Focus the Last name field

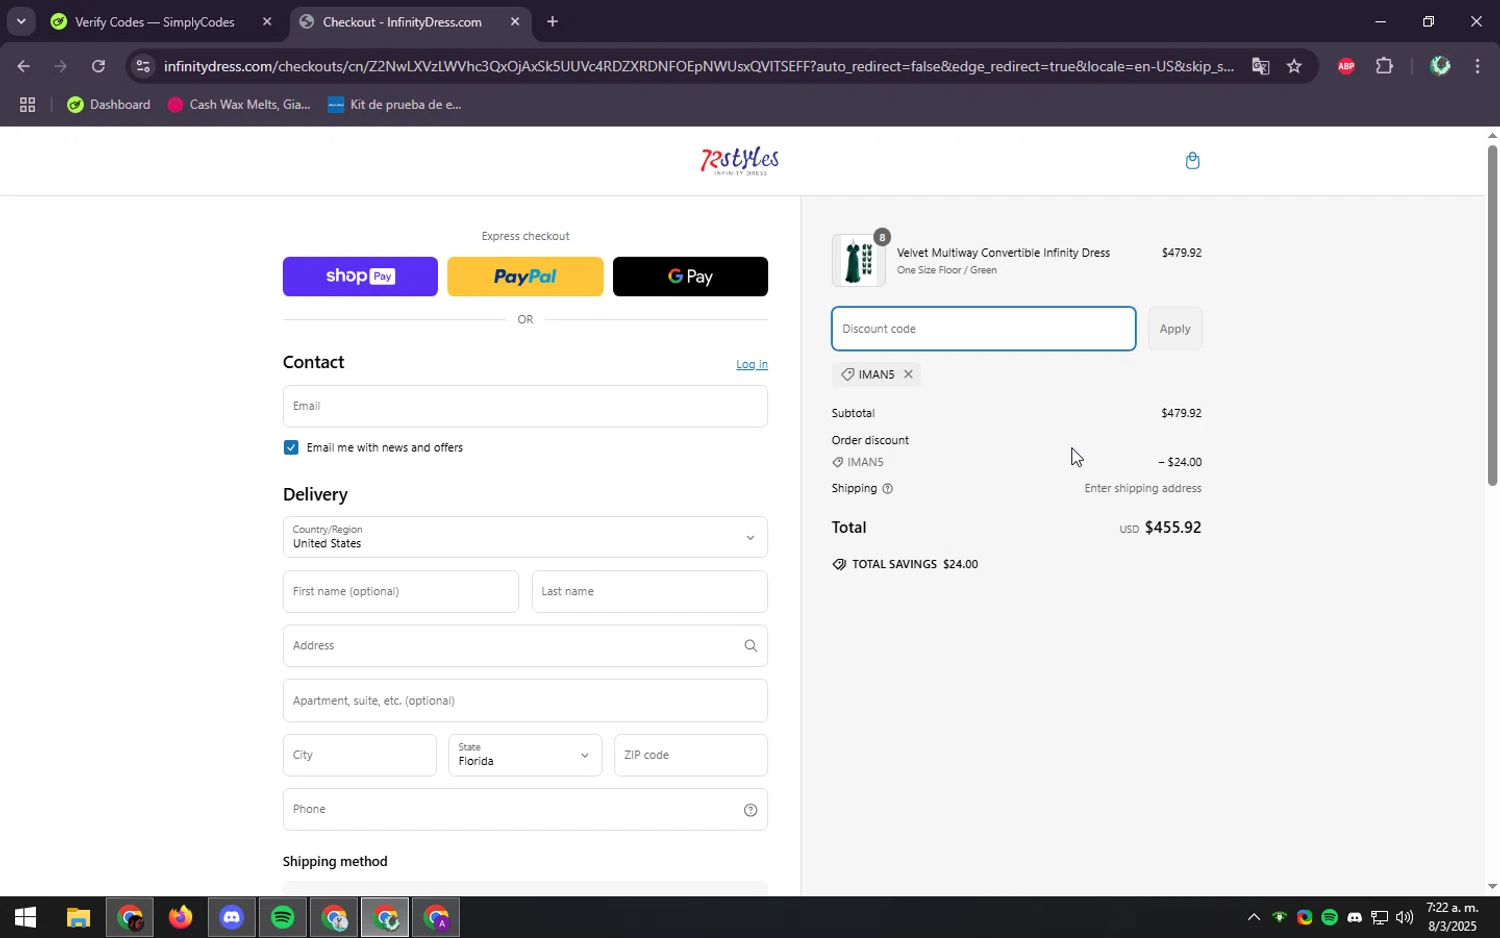[x=649, y=591]
